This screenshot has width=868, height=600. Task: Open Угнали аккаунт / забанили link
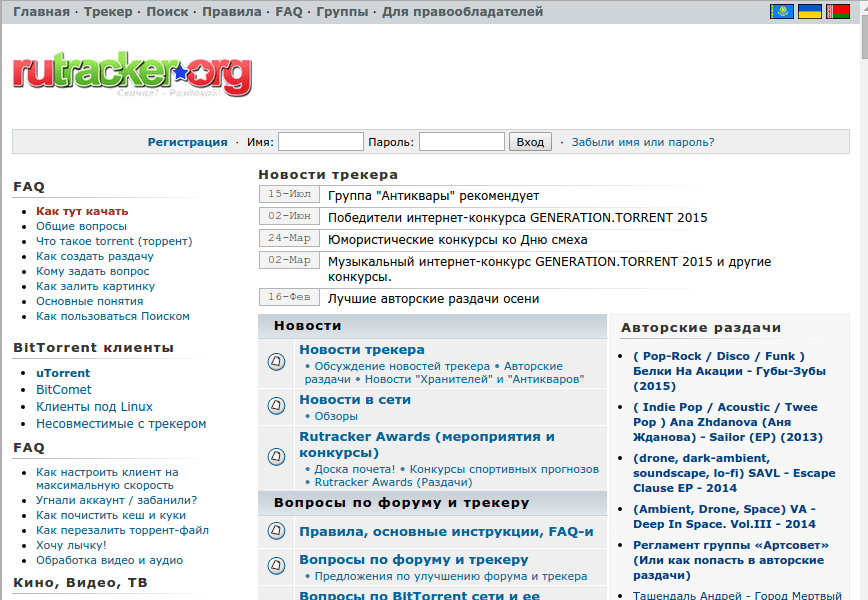tap(116, 500)
